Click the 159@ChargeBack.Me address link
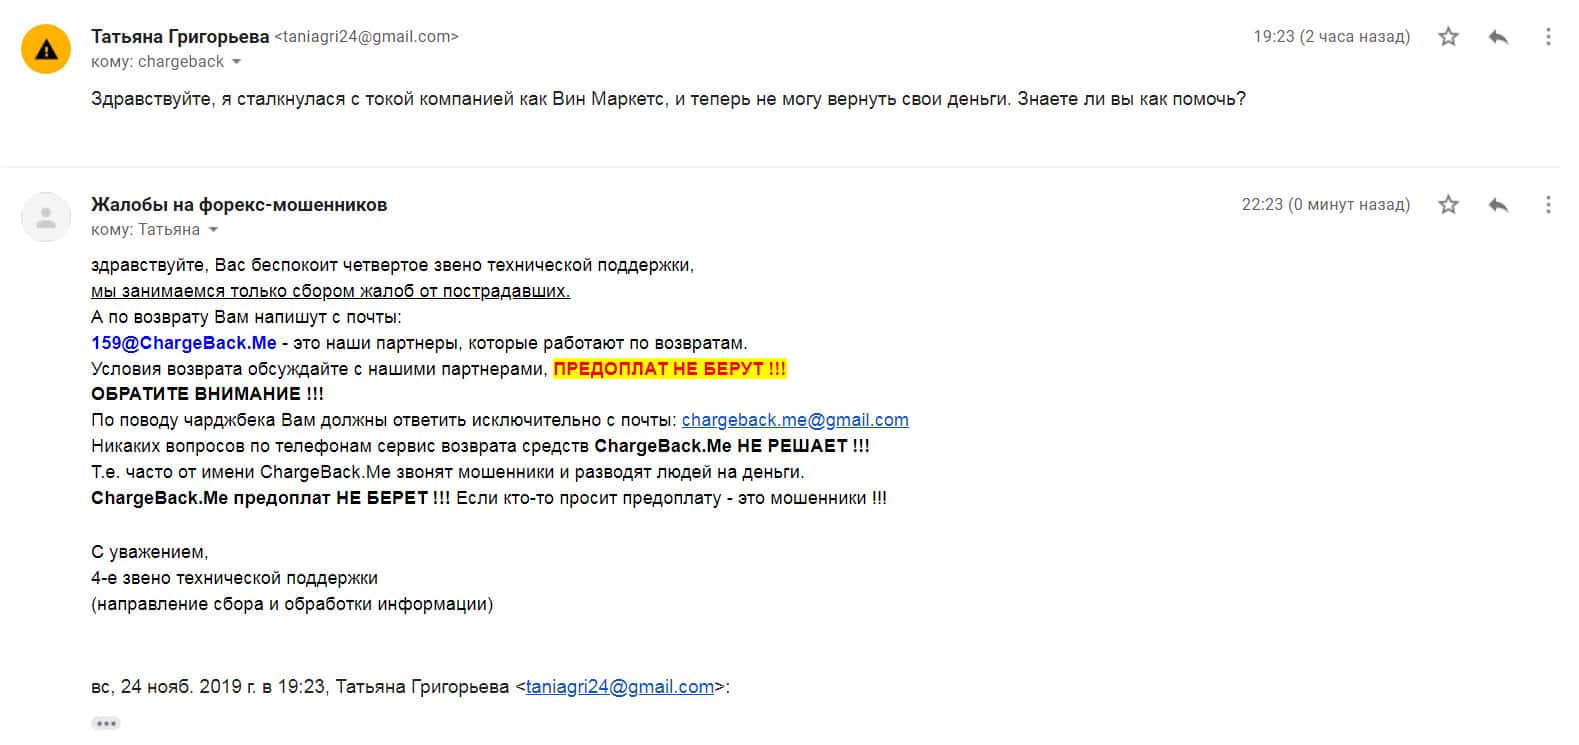 pyautogui.click(x=183, y=343)
